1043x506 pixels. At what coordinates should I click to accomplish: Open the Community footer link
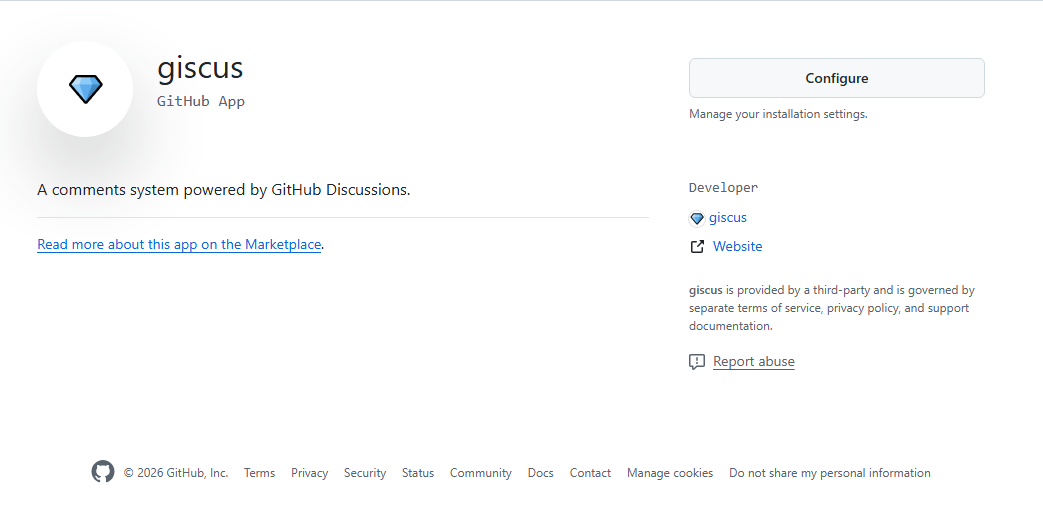[x=480, y=473]
